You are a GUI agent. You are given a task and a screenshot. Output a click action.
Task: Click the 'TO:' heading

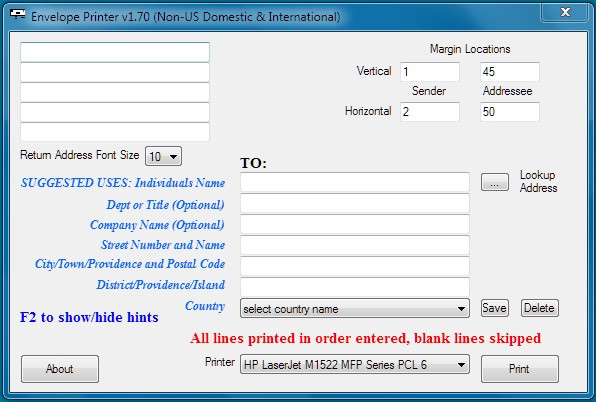click(x=254, y=163)
